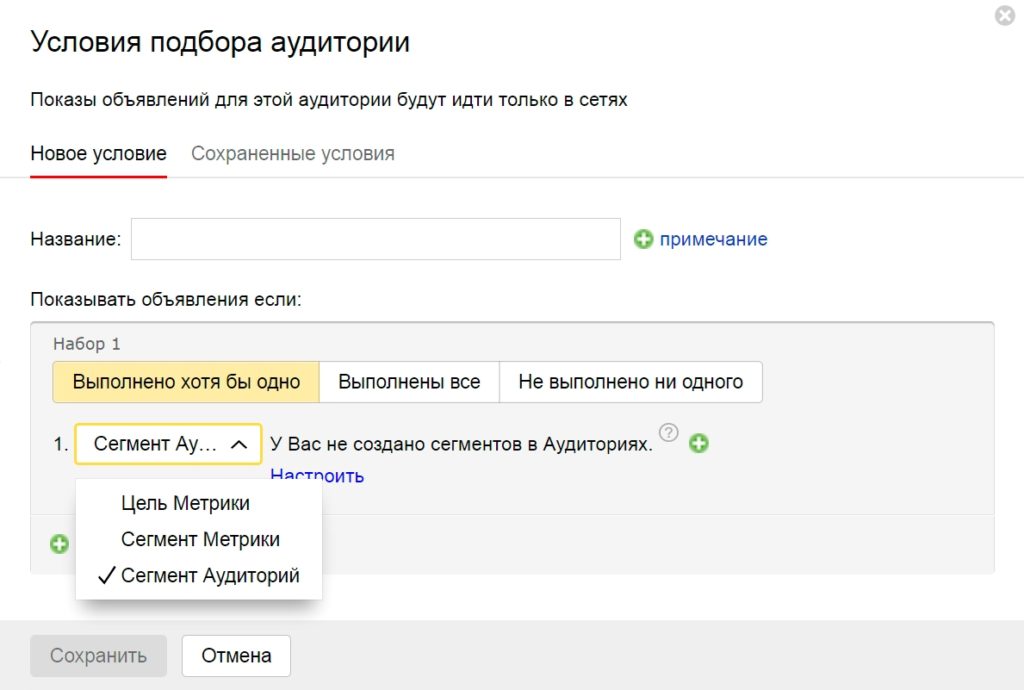Pick 'Цель Метрики' from the list
This screenshot has height=690, width=1024.
[x=185, y=503]
